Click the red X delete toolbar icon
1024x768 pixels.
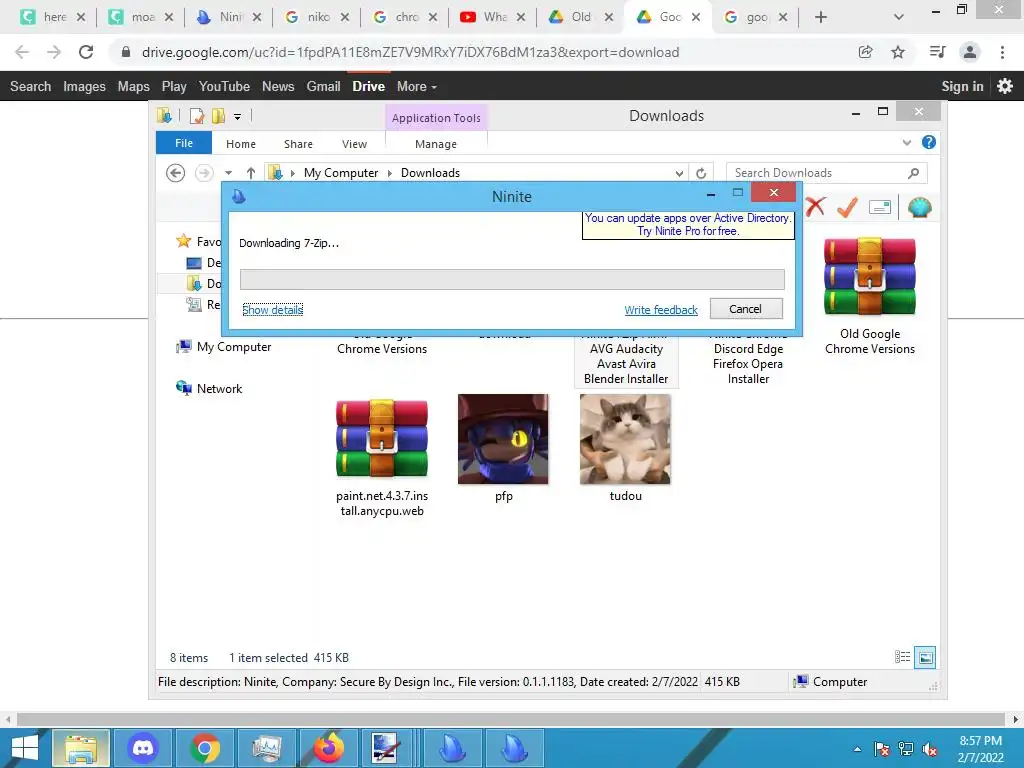(x=816, y=207)
